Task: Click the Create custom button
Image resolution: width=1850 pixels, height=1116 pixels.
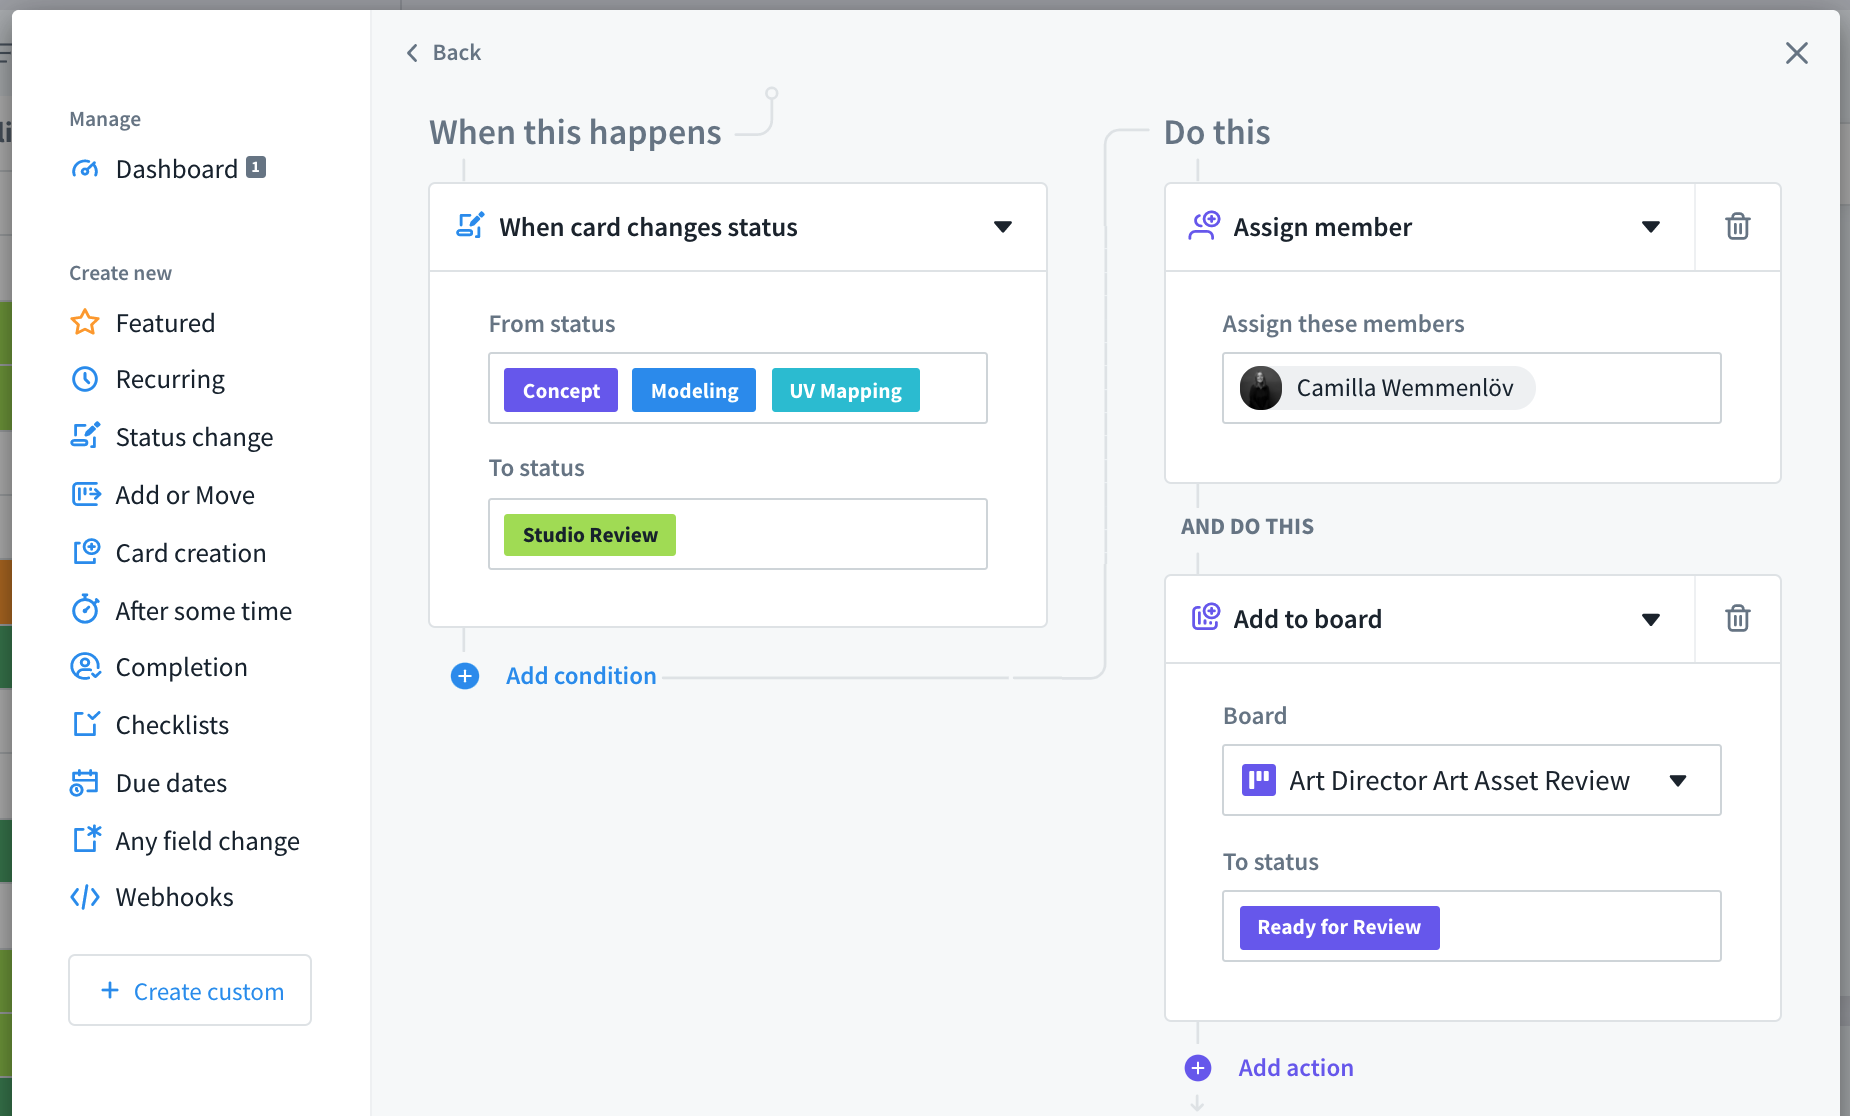Action: point(189,990)
